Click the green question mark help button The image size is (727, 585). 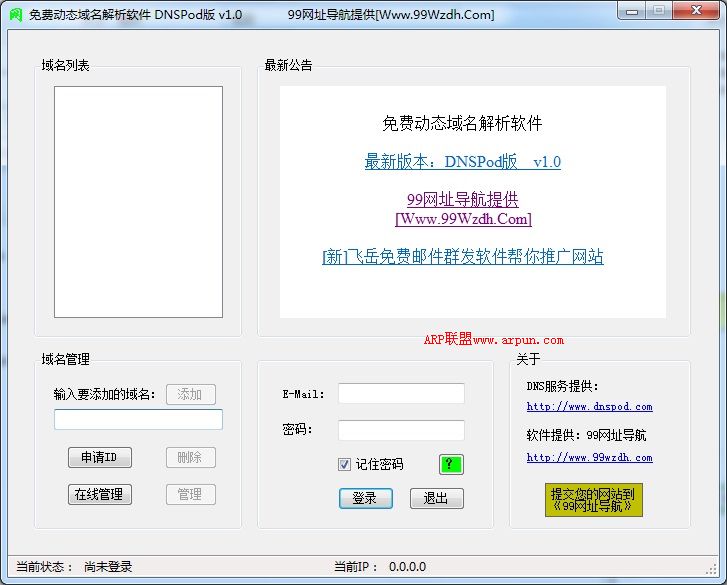[x=451, y=464]
